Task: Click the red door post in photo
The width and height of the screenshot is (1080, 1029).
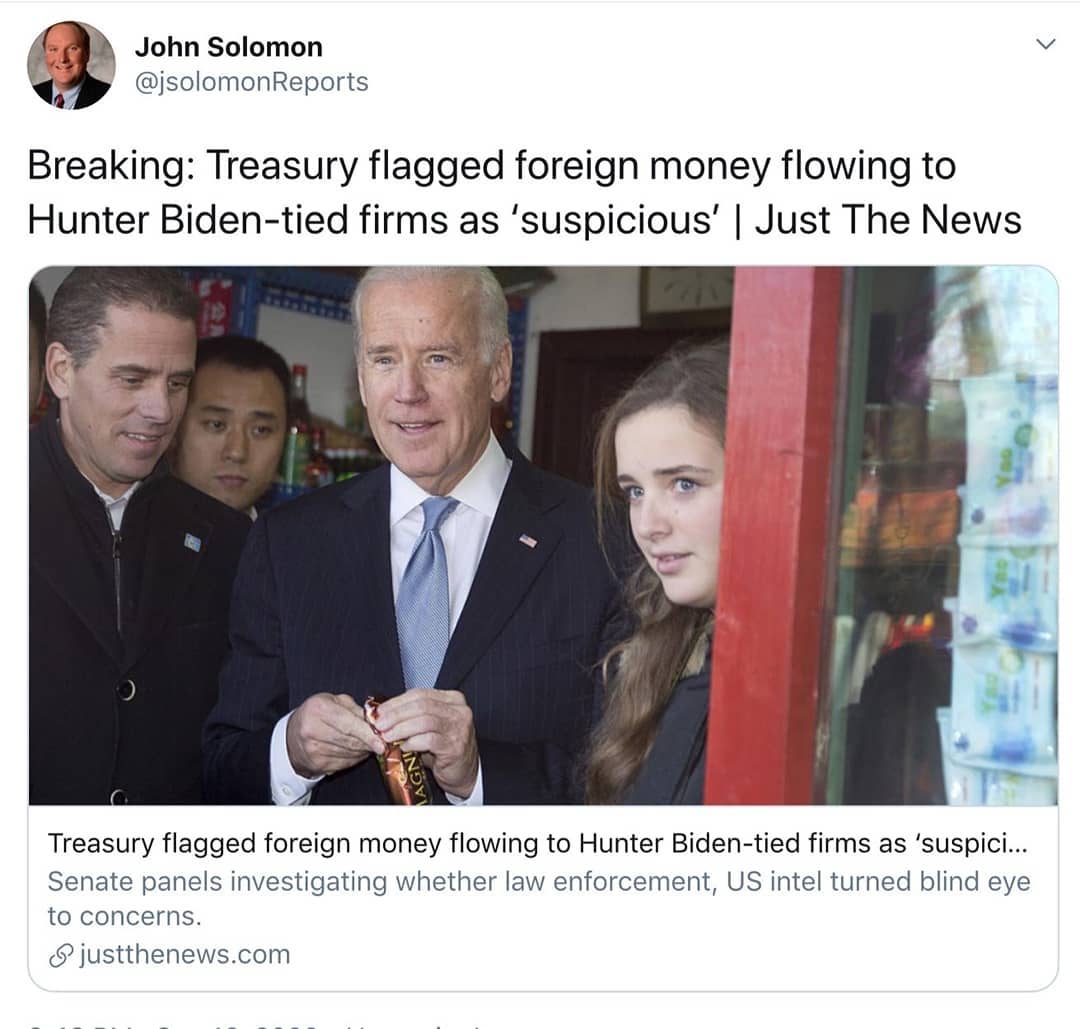Action: [775, 536]
